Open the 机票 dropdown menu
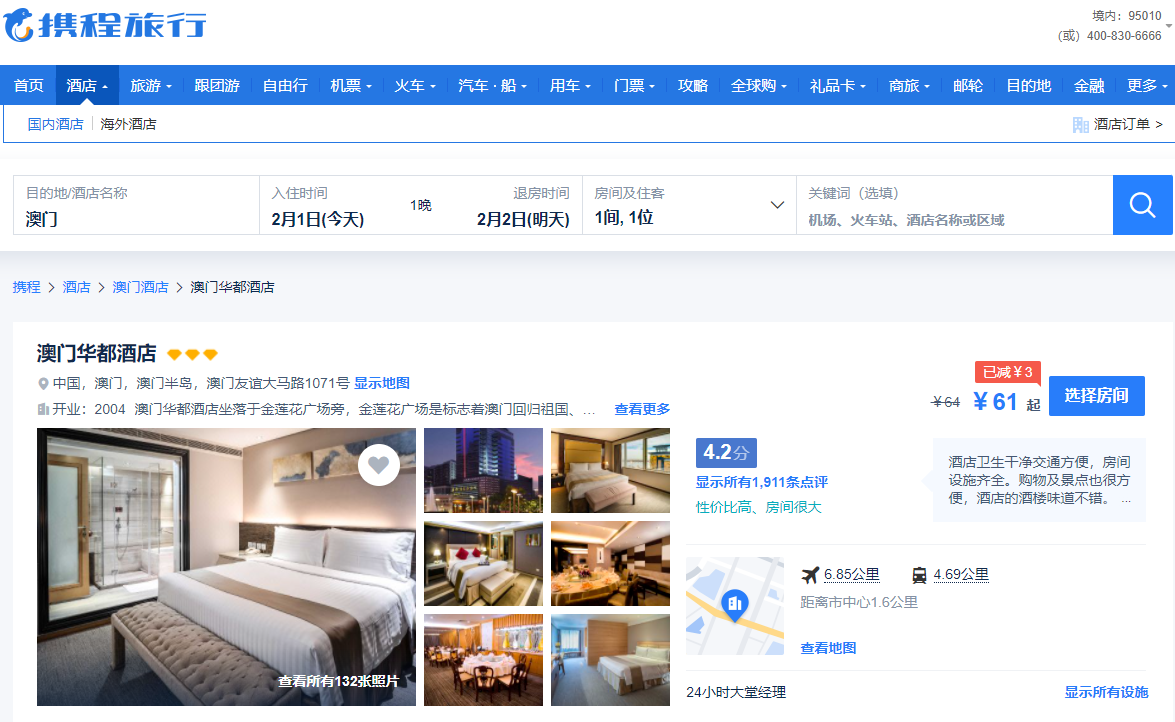This screenshot has width=1175, height=722. [351, 85]
